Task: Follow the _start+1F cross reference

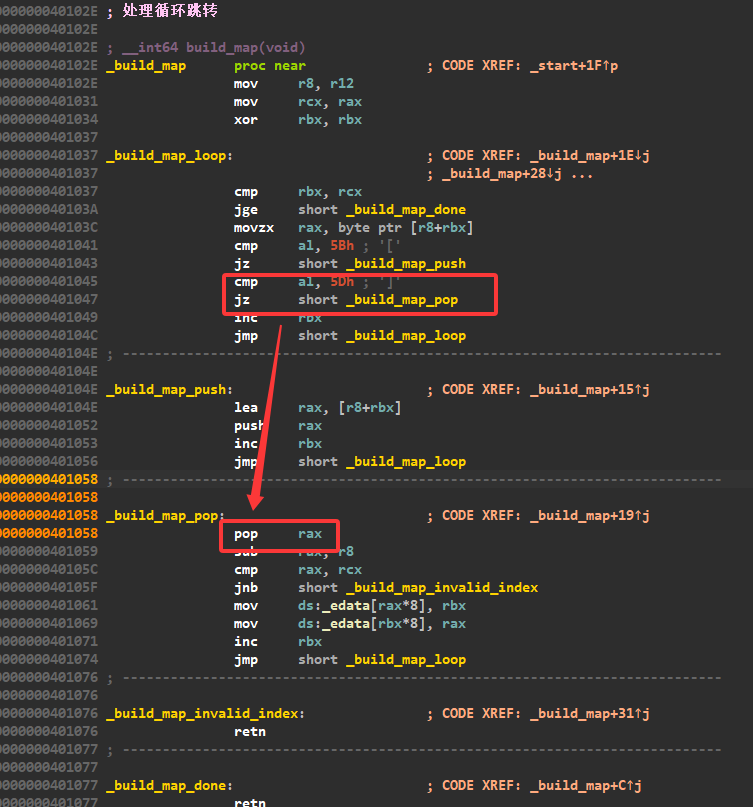Action: pos(574,66)
